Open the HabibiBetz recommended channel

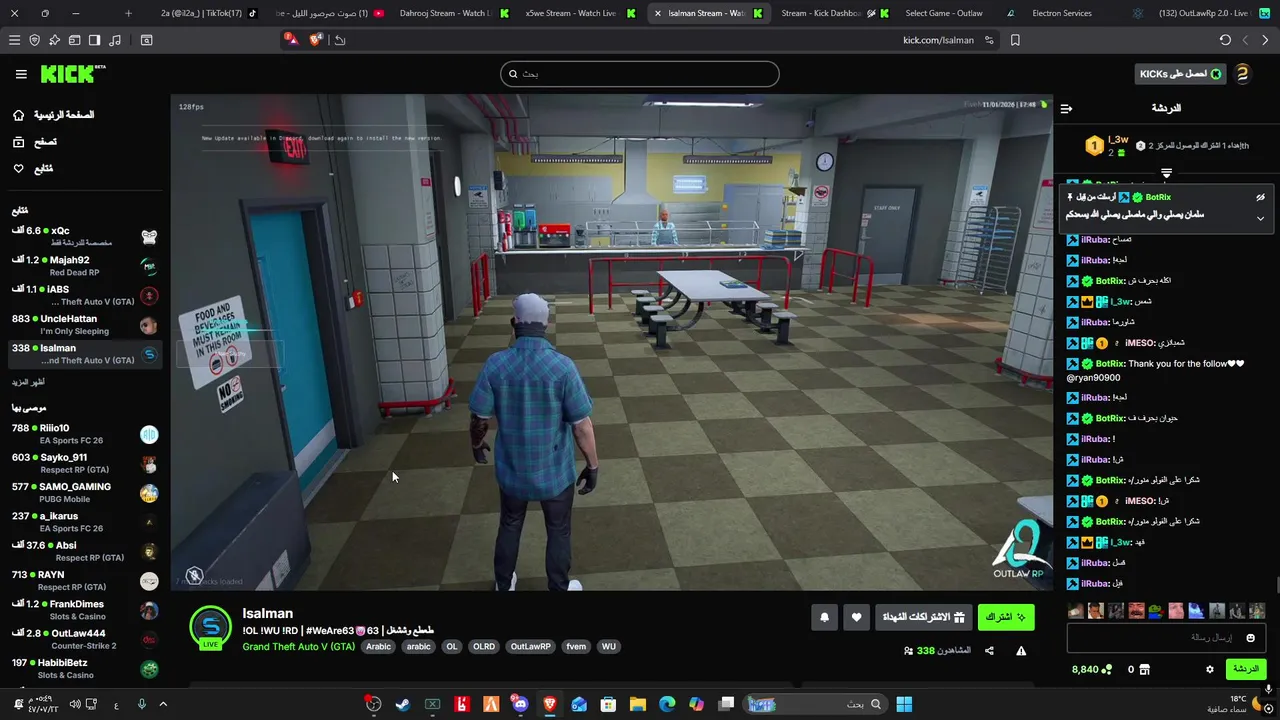[84, 668]
